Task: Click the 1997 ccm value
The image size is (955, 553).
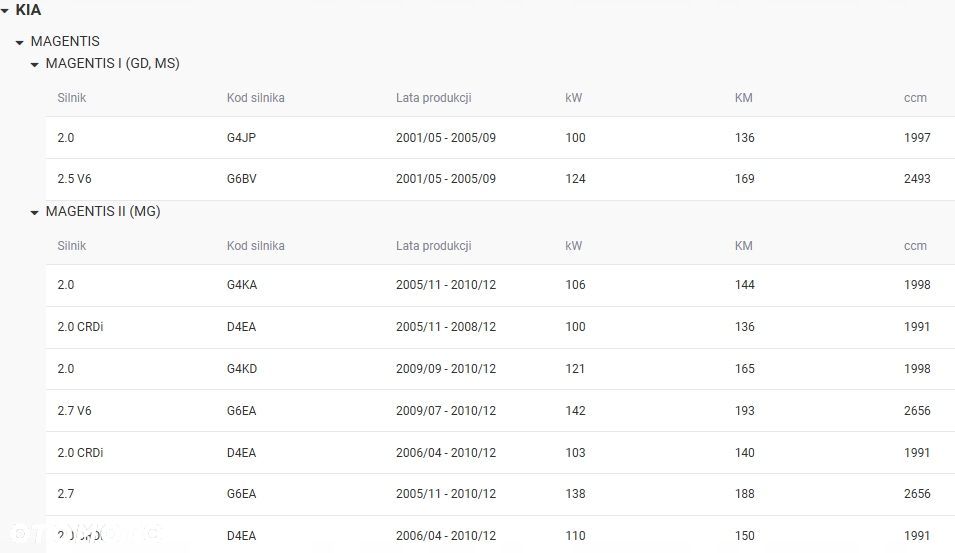Action: point(917,138)
